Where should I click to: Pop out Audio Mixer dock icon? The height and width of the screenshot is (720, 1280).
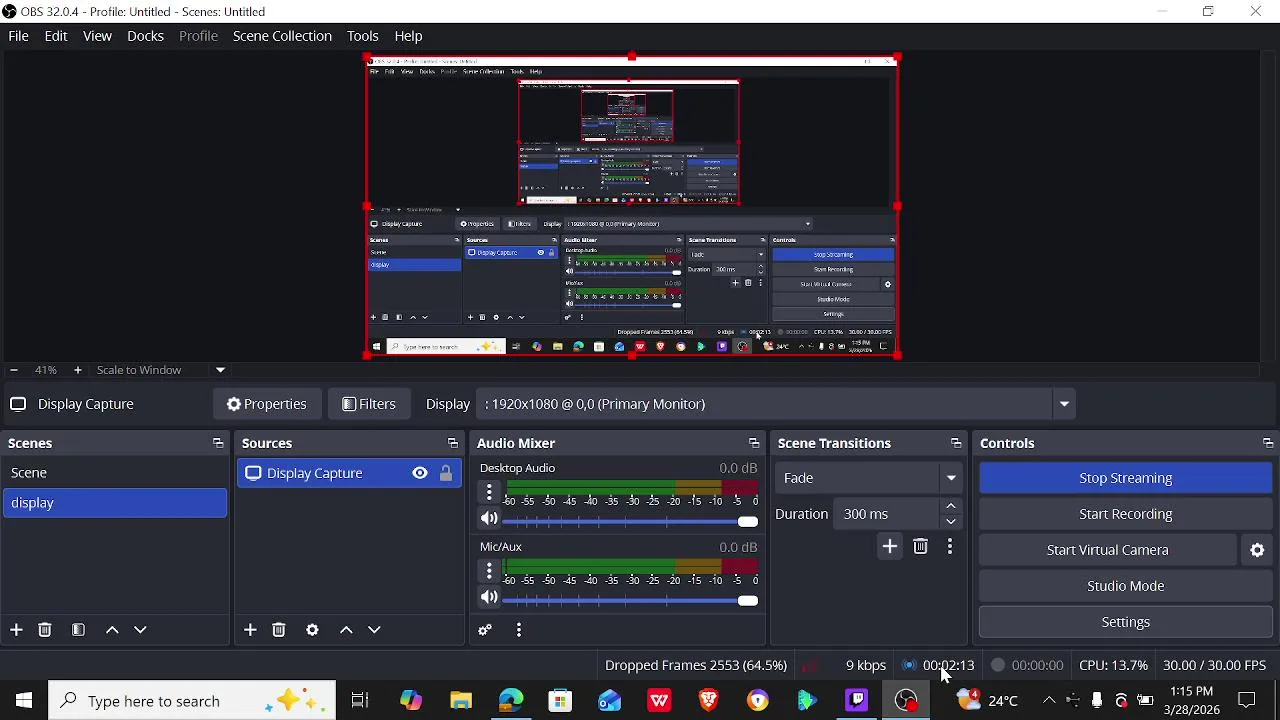754,444
